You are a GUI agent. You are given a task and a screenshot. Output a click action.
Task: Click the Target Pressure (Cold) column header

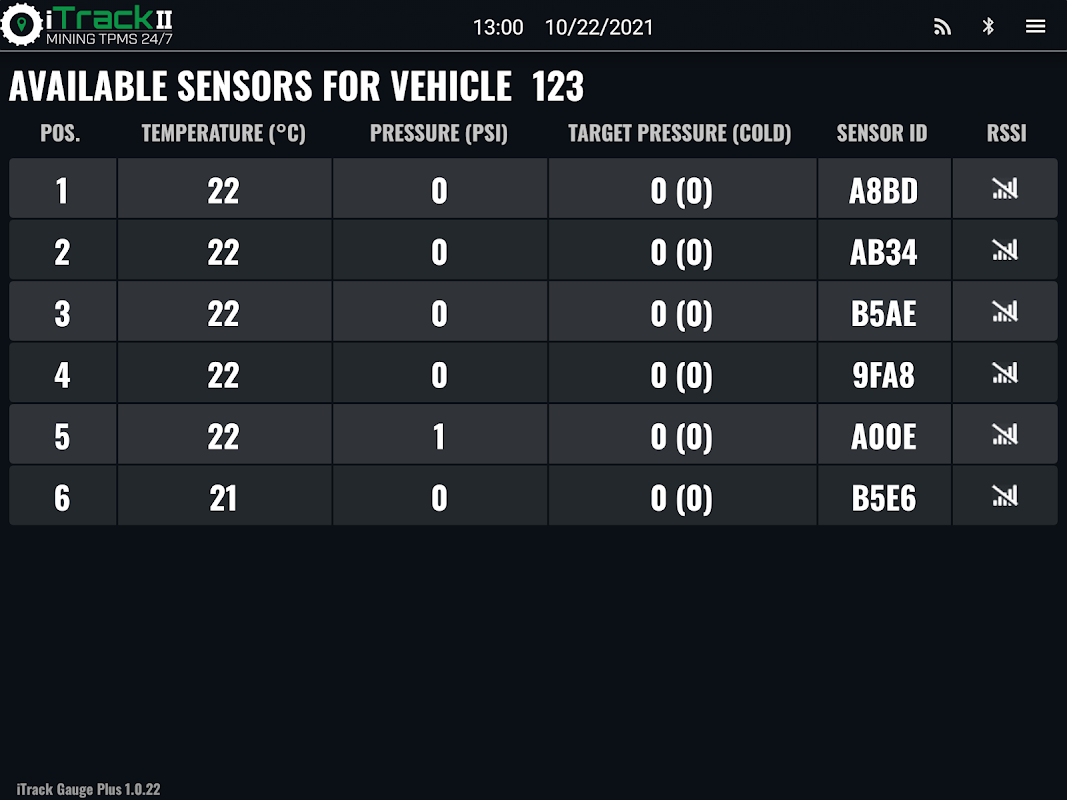point(680,133)
